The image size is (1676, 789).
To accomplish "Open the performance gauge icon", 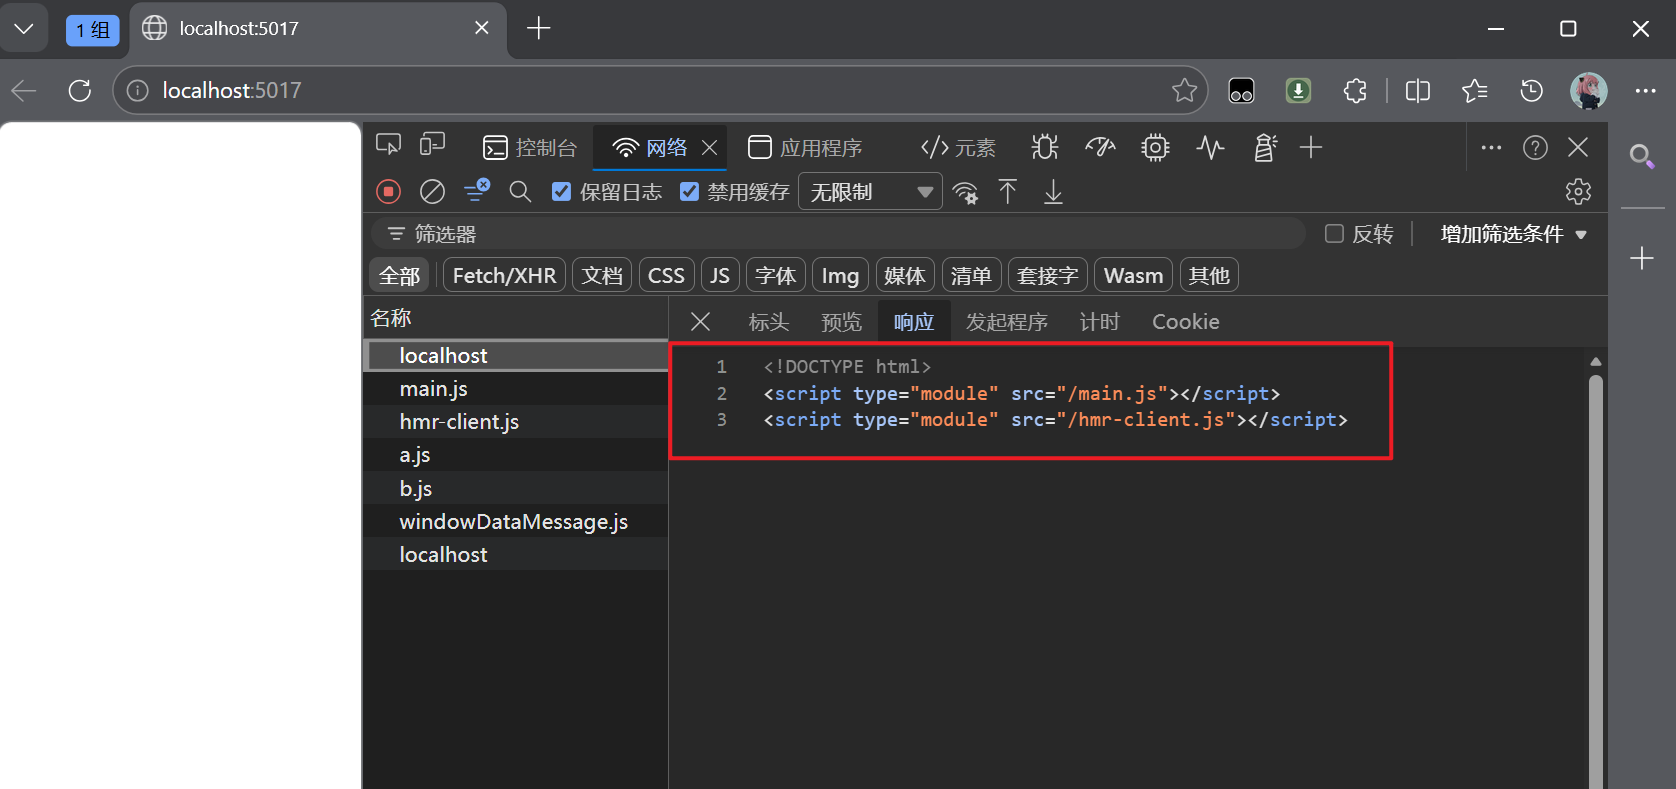I will [1100, 148].
